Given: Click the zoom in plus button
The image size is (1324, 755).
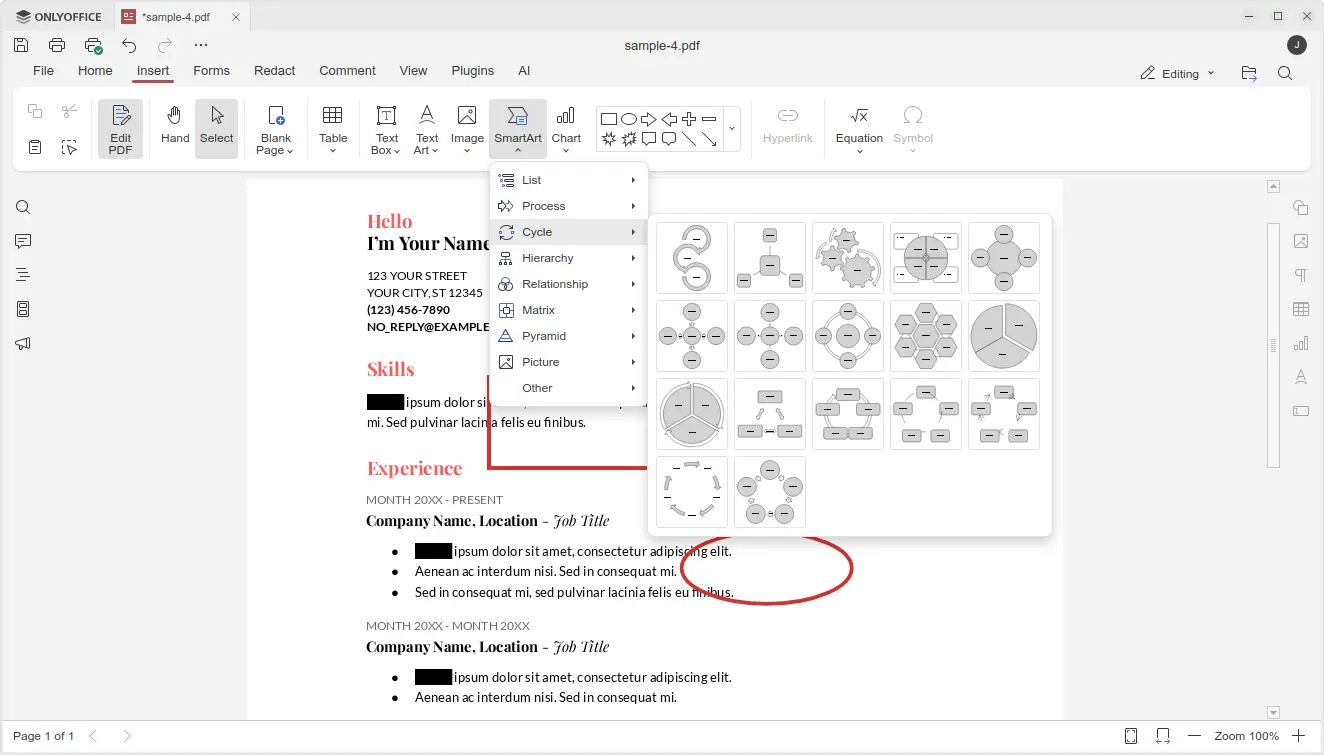Looking at the screenshot, I should 1298,736.
